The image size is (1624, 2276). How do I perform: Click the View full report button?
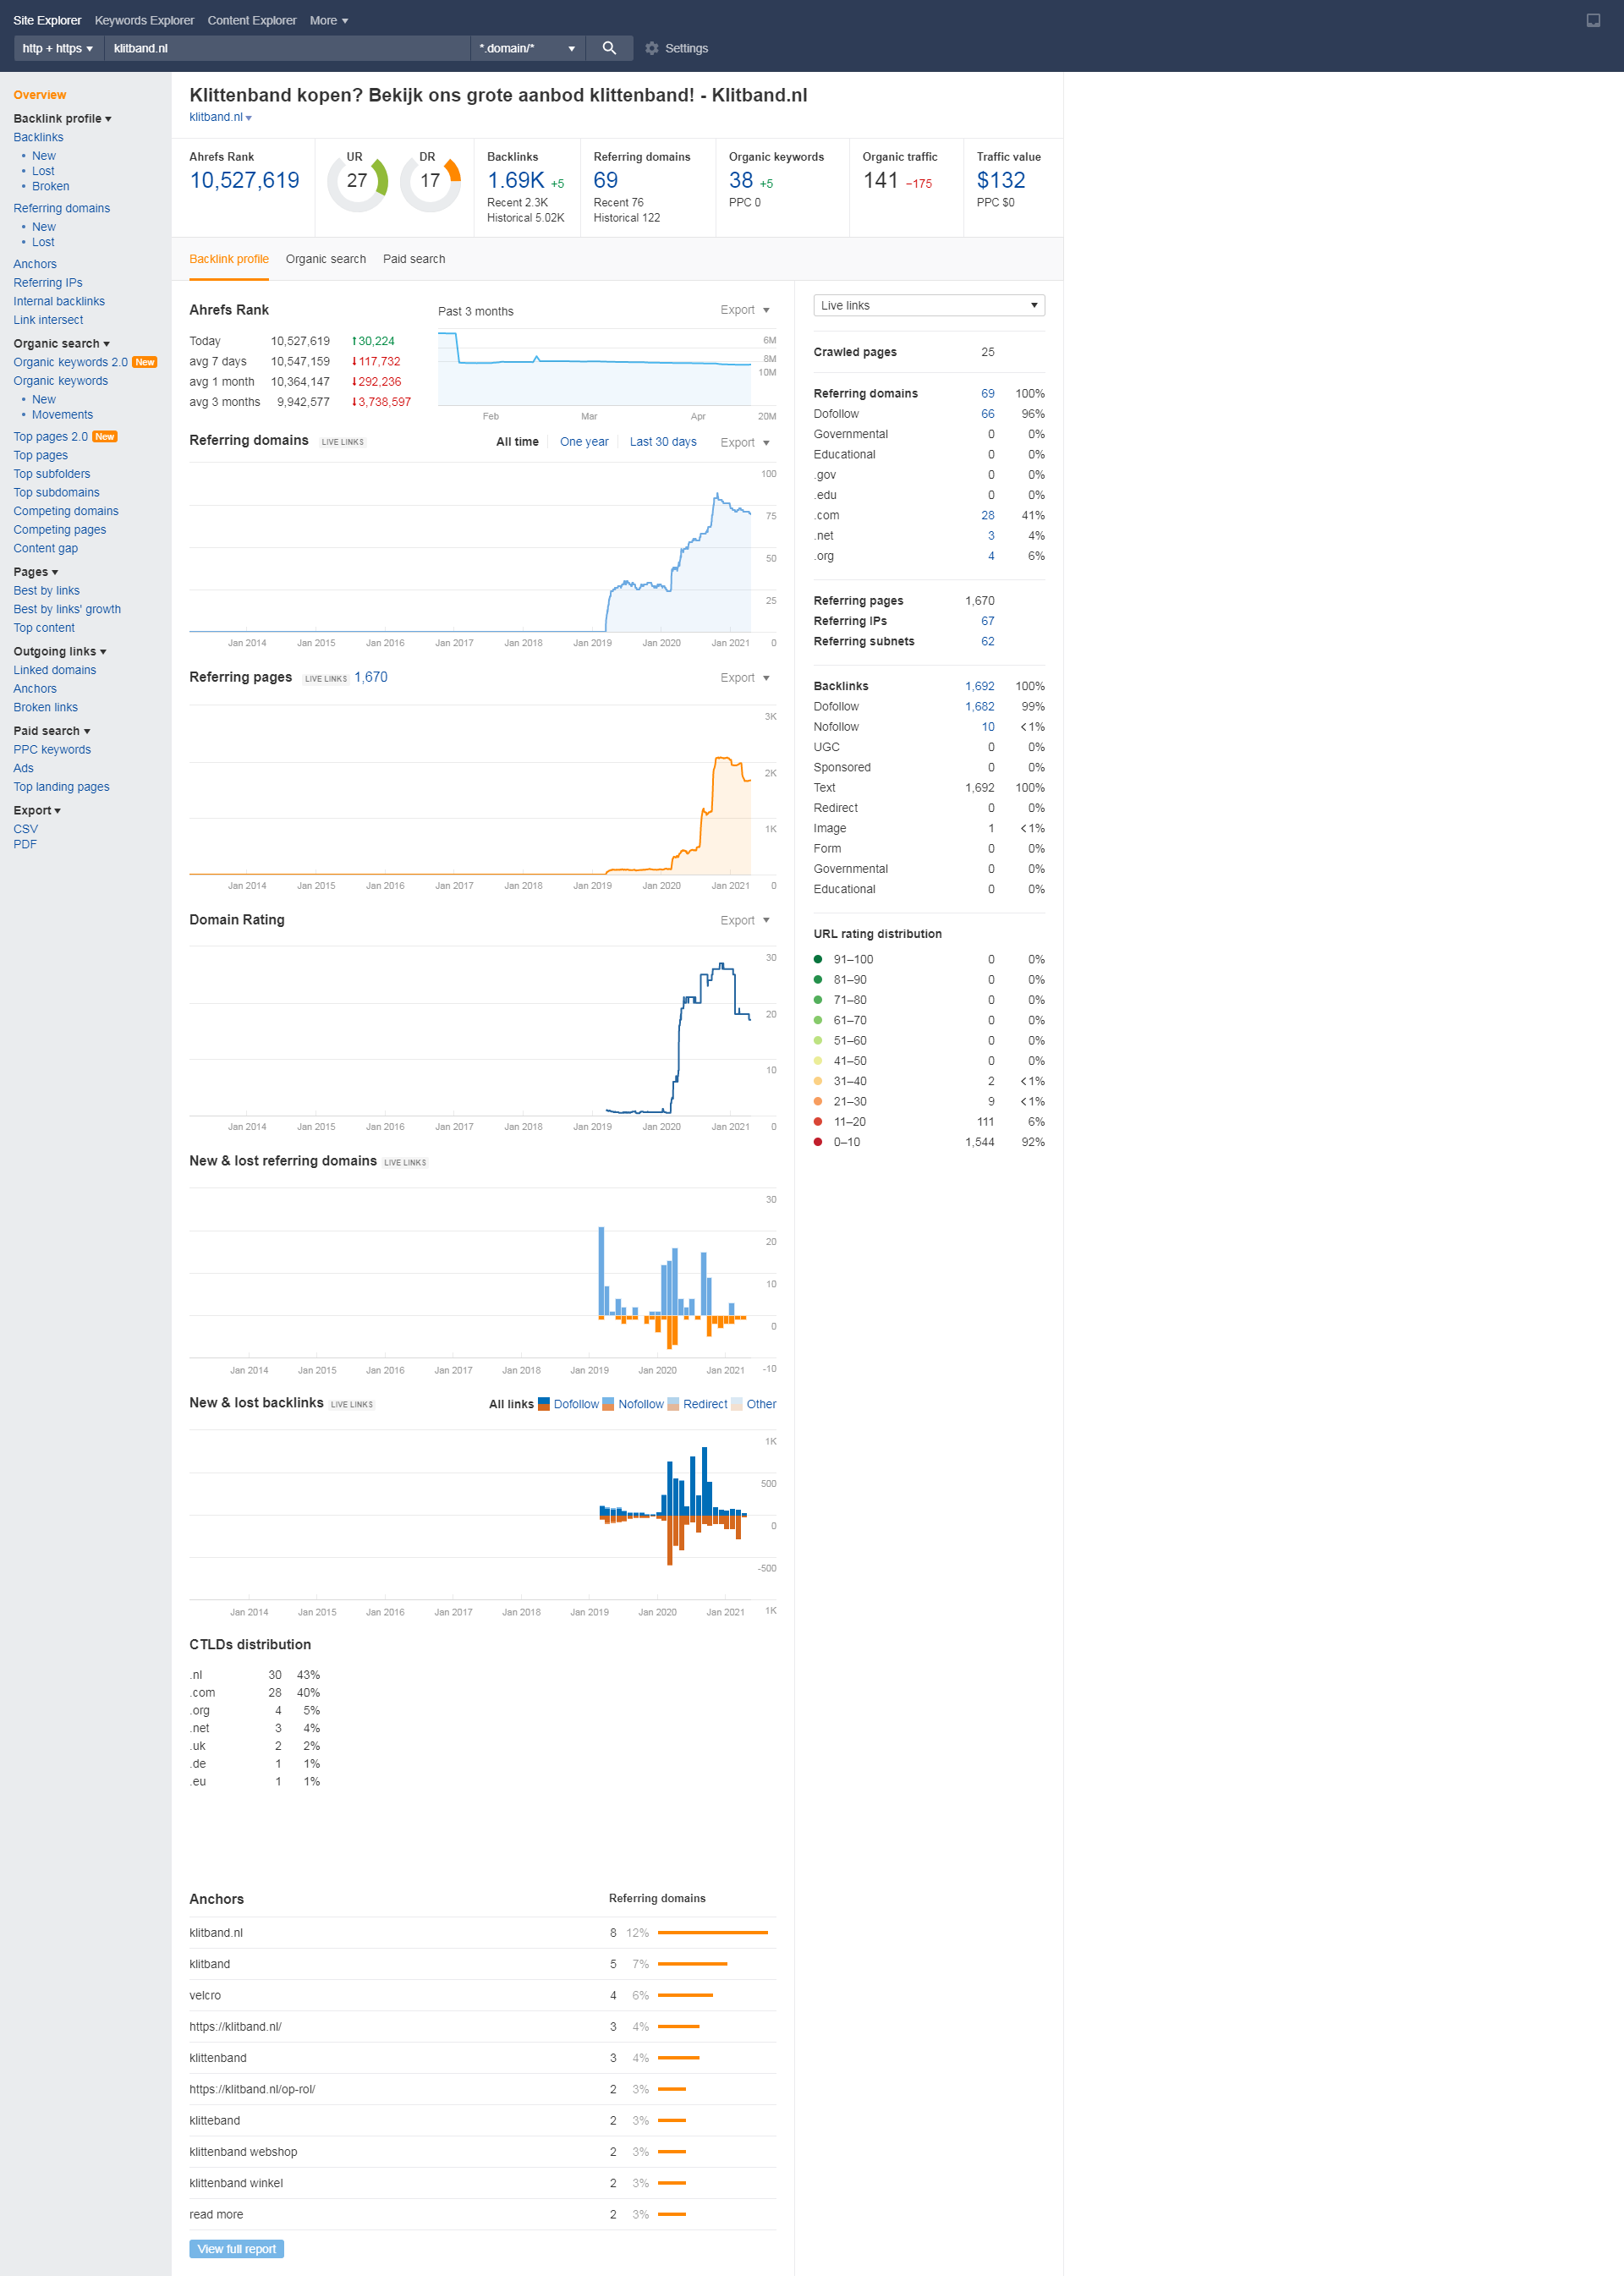coord(237,2249)
